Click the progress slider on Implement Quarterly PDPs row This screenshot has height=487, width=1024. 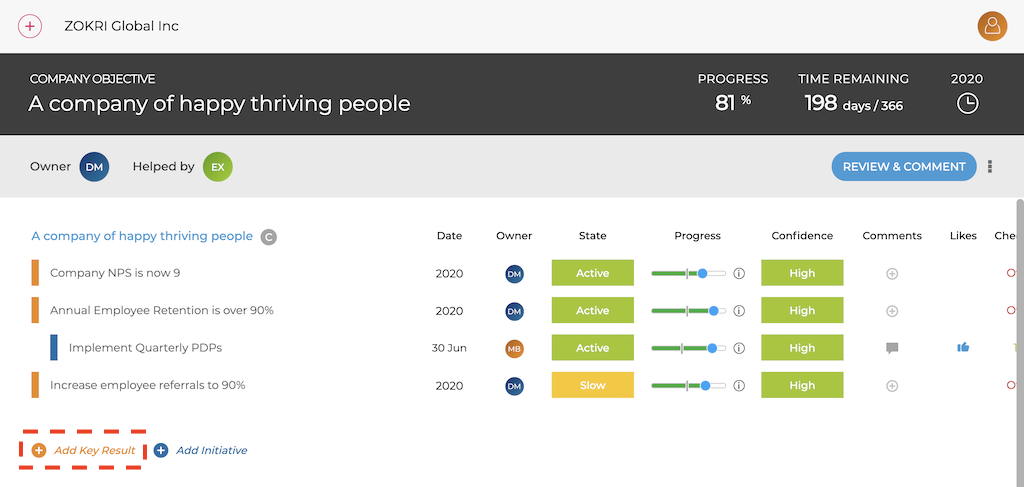point(689,349)
